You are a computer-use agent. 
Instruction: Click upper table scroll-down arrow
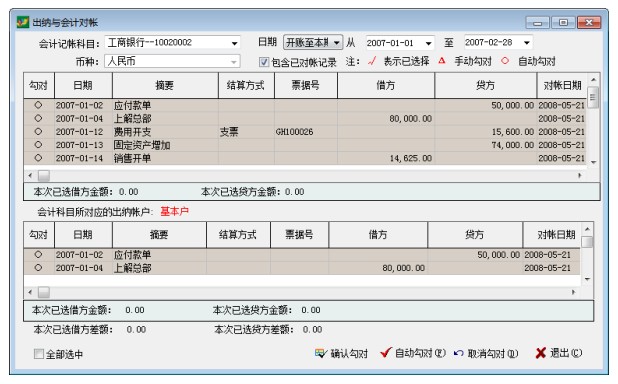[594, 162]
